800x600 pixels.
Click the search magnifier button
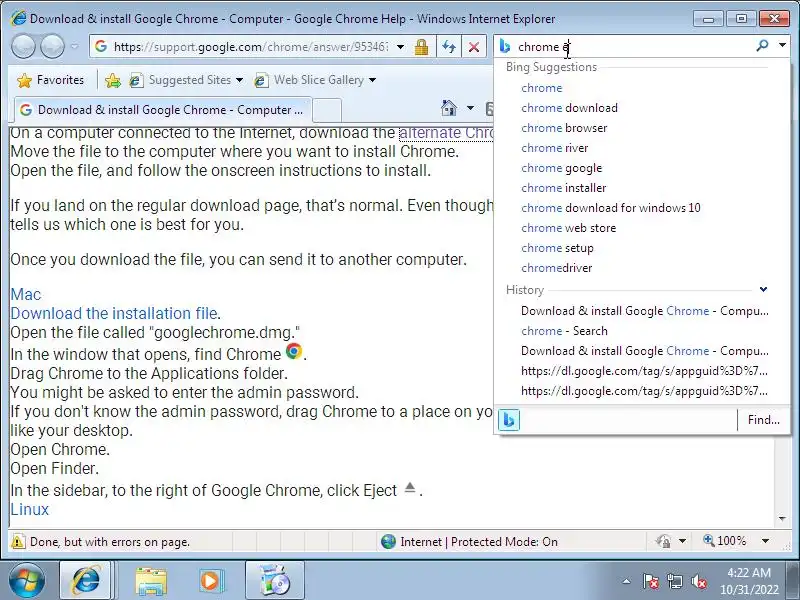point(762,46)
